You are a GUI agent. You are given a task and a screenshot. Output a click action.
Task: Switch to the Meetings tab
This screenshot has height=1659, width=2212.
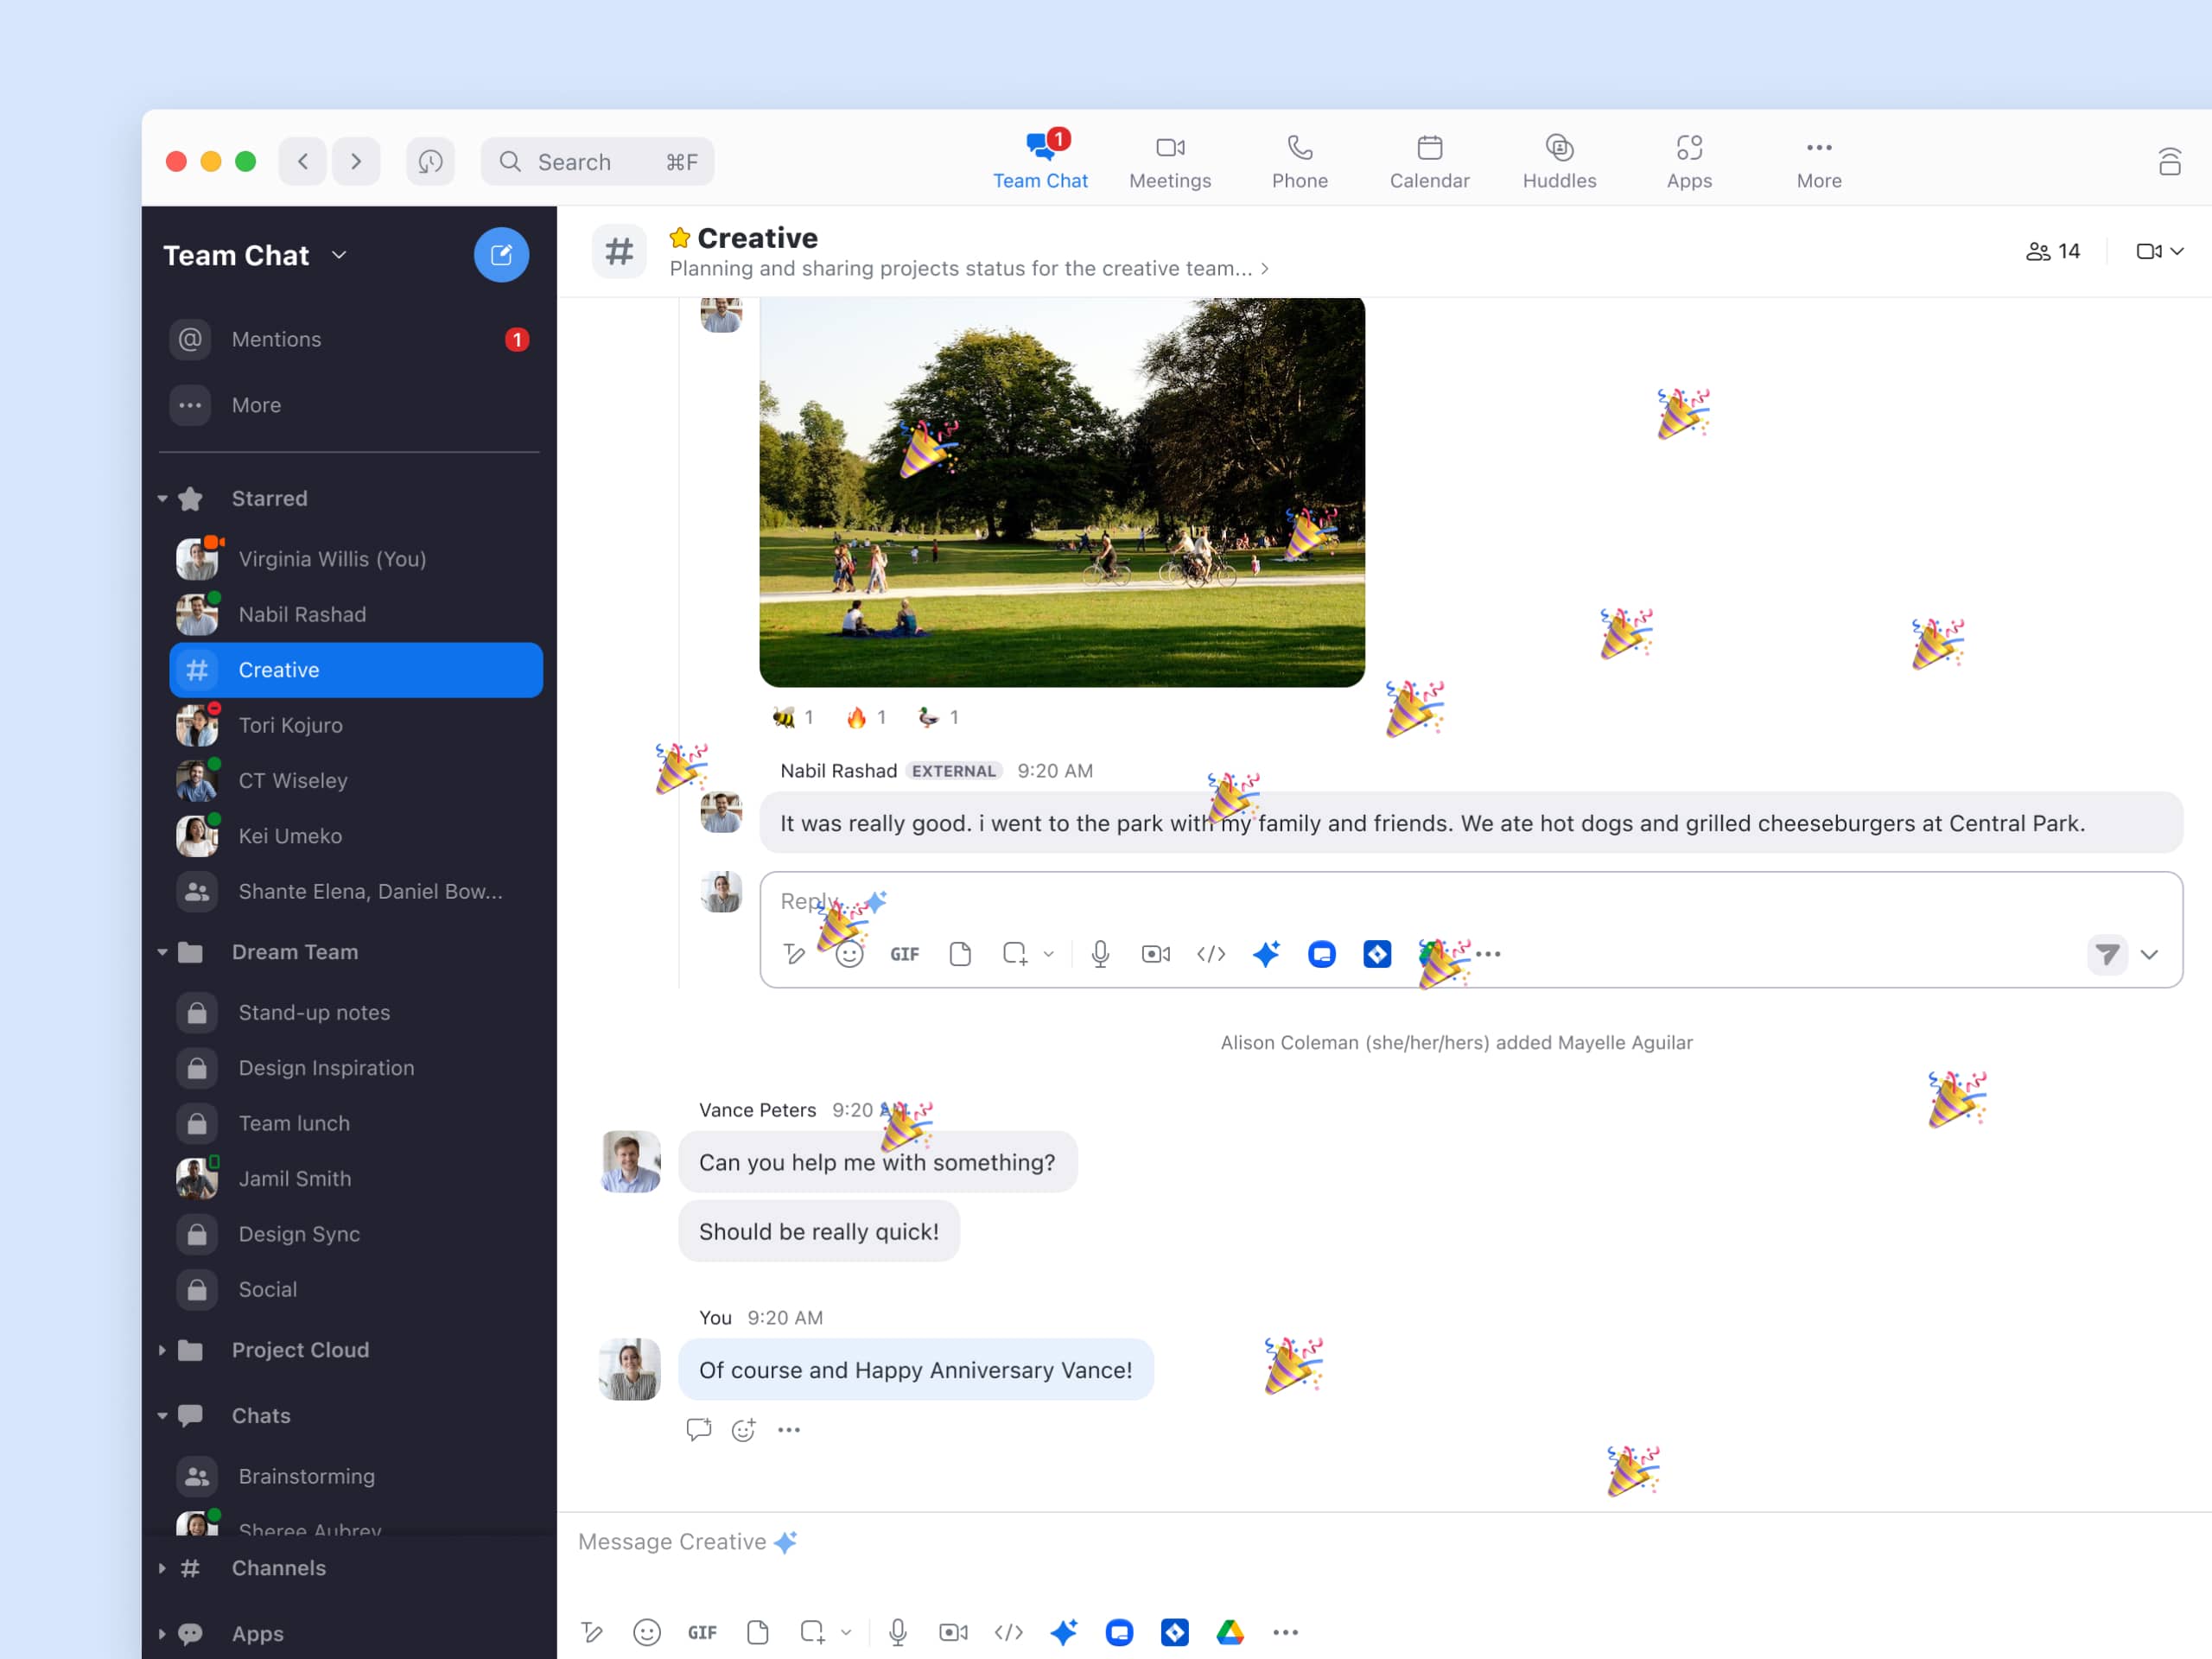click(1169, 162)
